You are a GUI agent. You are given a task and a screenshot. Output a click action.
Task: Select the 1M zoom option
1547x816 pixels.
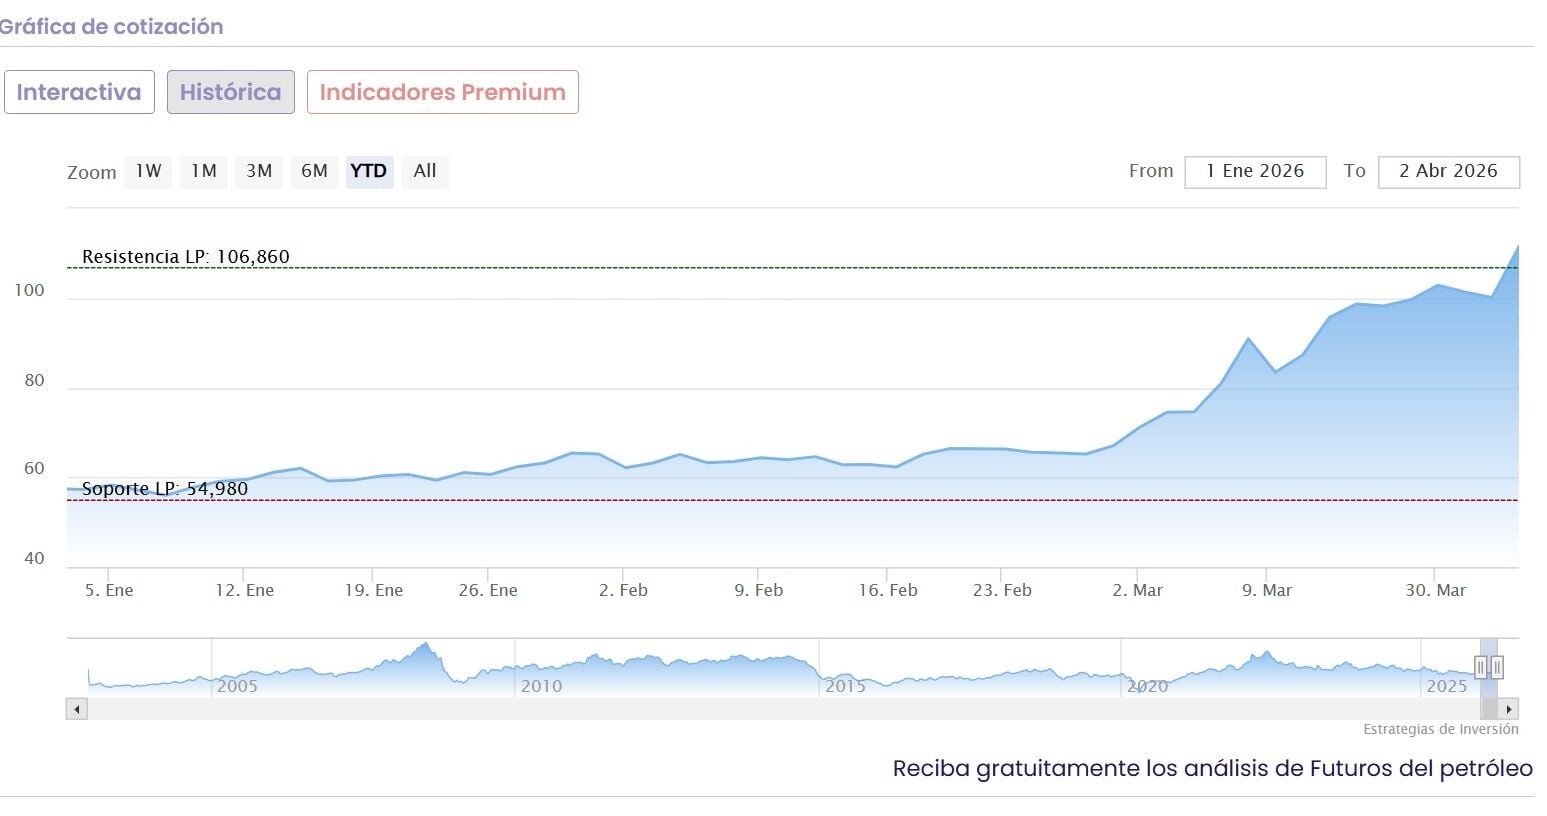[x=204, y=171]
